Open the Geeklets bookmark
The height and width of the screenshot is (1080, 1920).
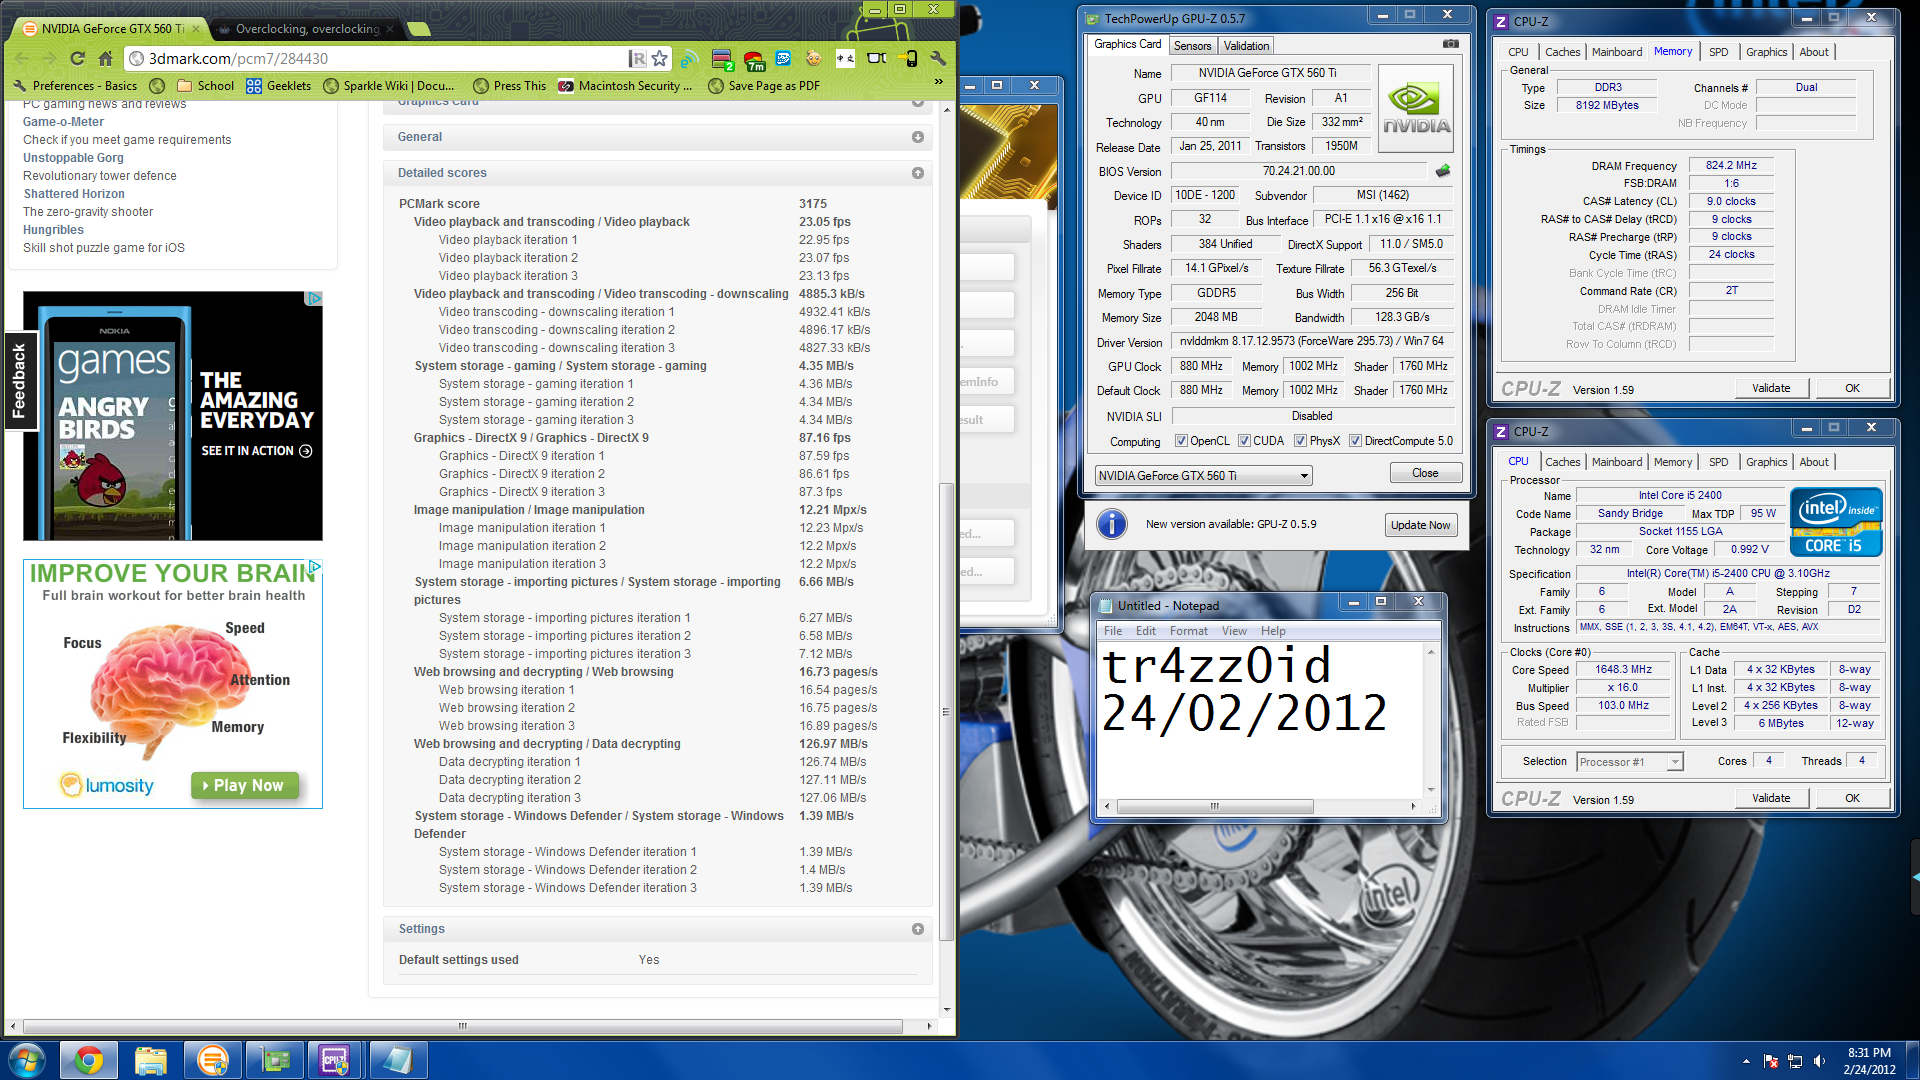(x=279, y=86)
